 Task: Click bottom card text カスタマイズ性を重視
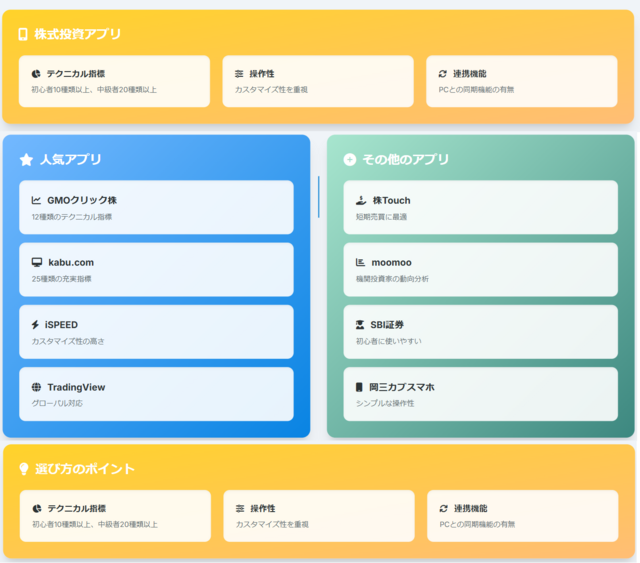272,525
